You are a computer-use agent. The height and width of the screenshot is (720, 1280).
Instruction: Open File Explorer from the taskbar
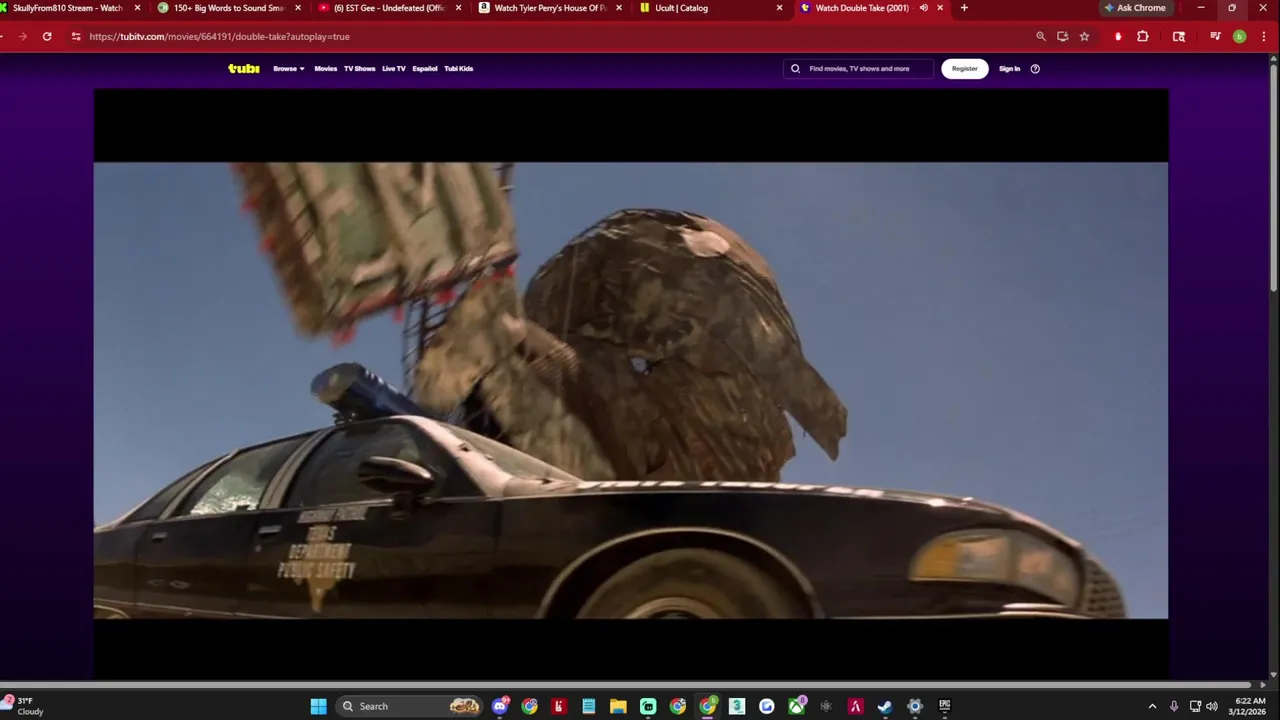(618, 706)
